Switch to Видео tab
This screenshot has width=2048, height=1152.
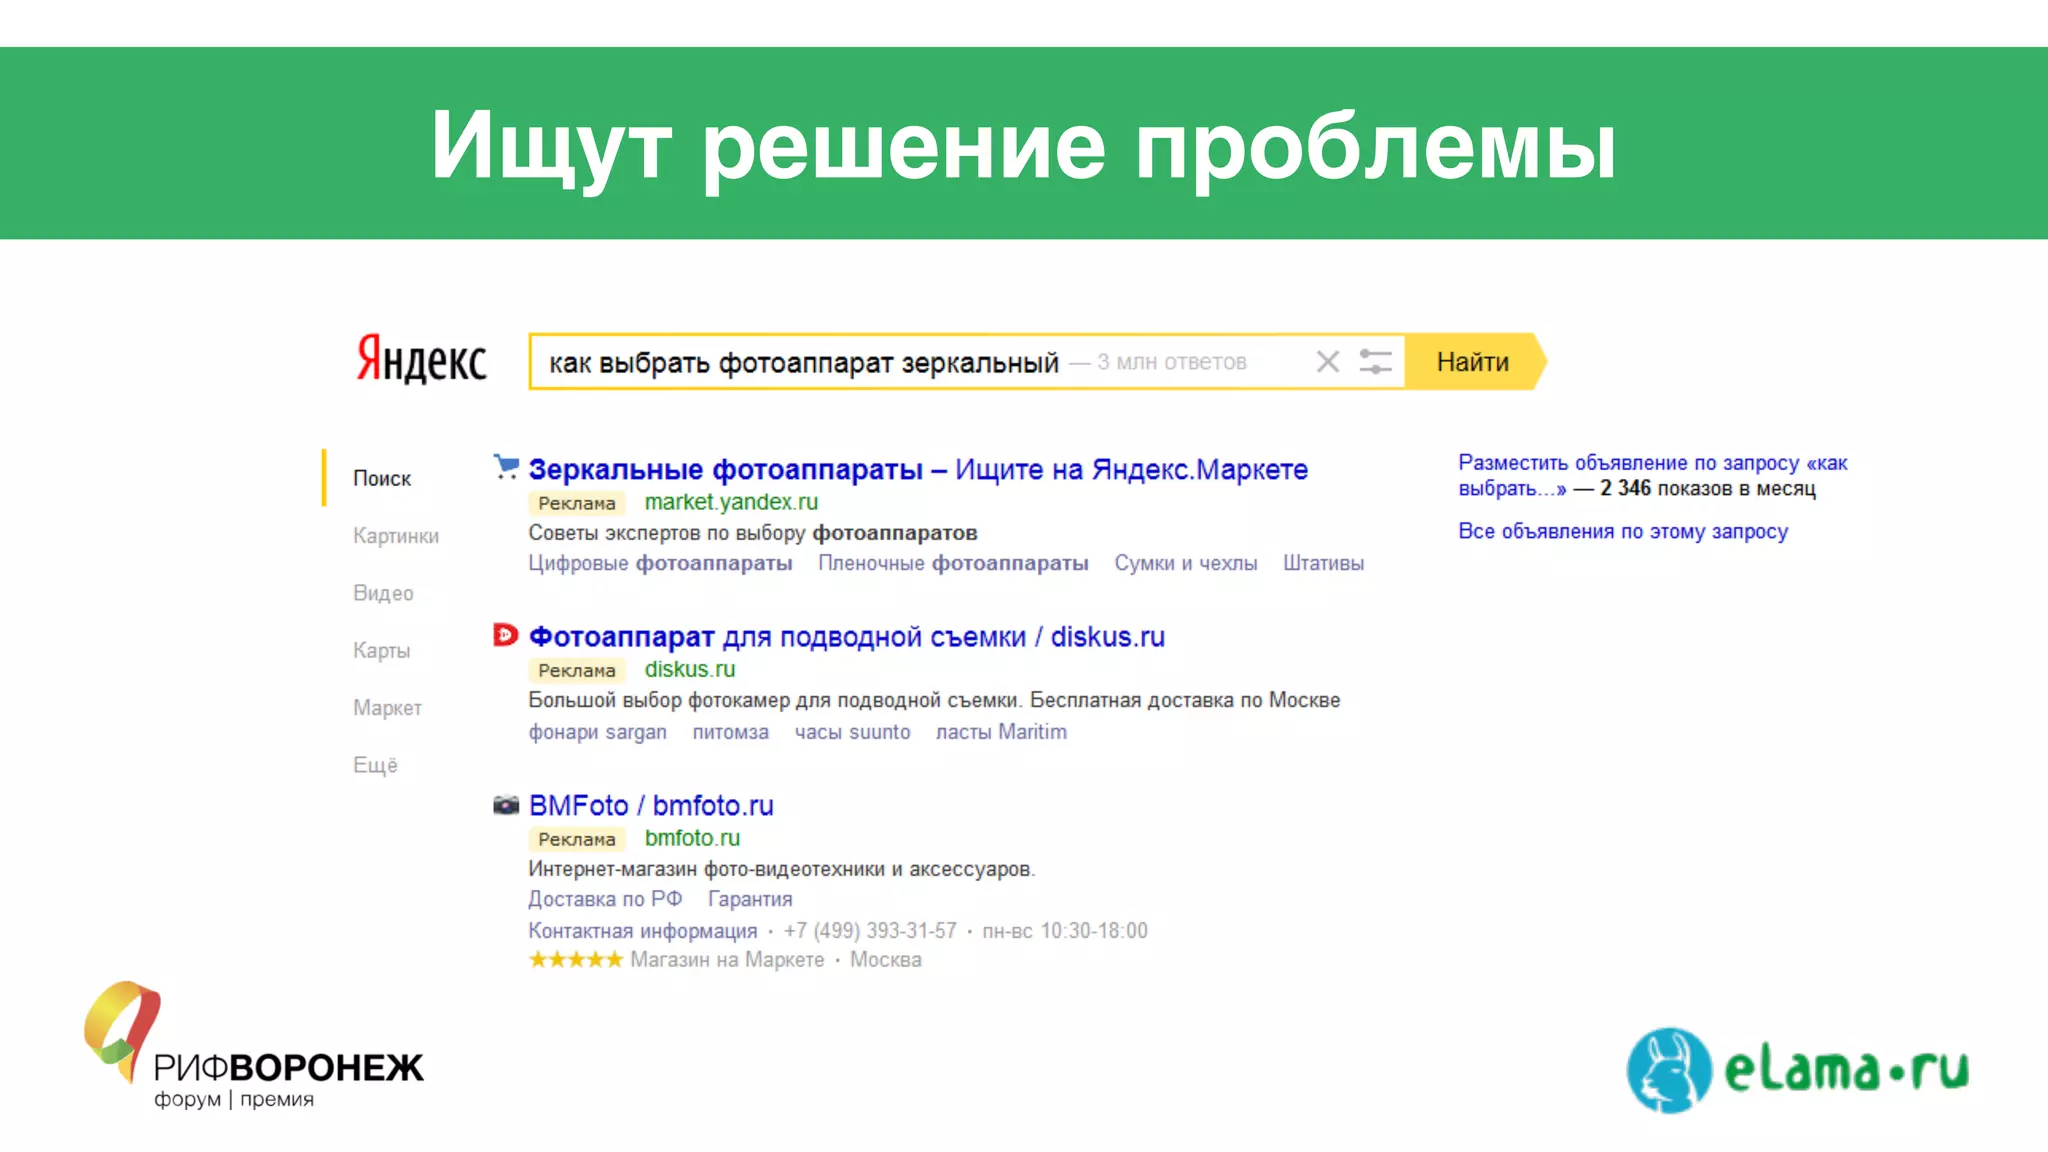click(x=383, y=593)
